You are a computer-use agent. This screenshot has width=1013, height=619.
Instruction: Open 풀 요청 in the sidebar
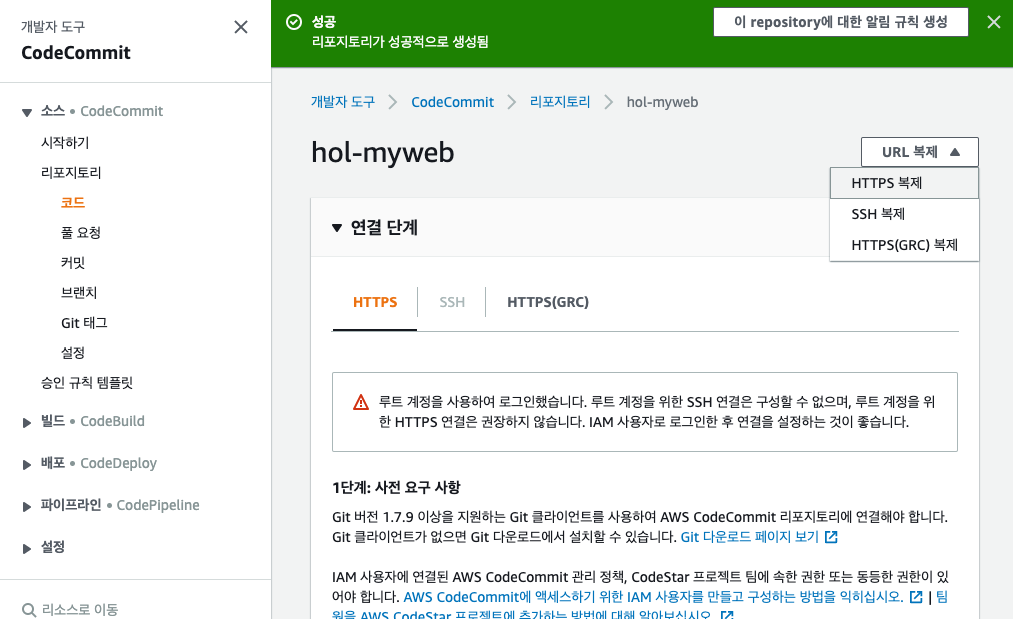tap(81, 233)
